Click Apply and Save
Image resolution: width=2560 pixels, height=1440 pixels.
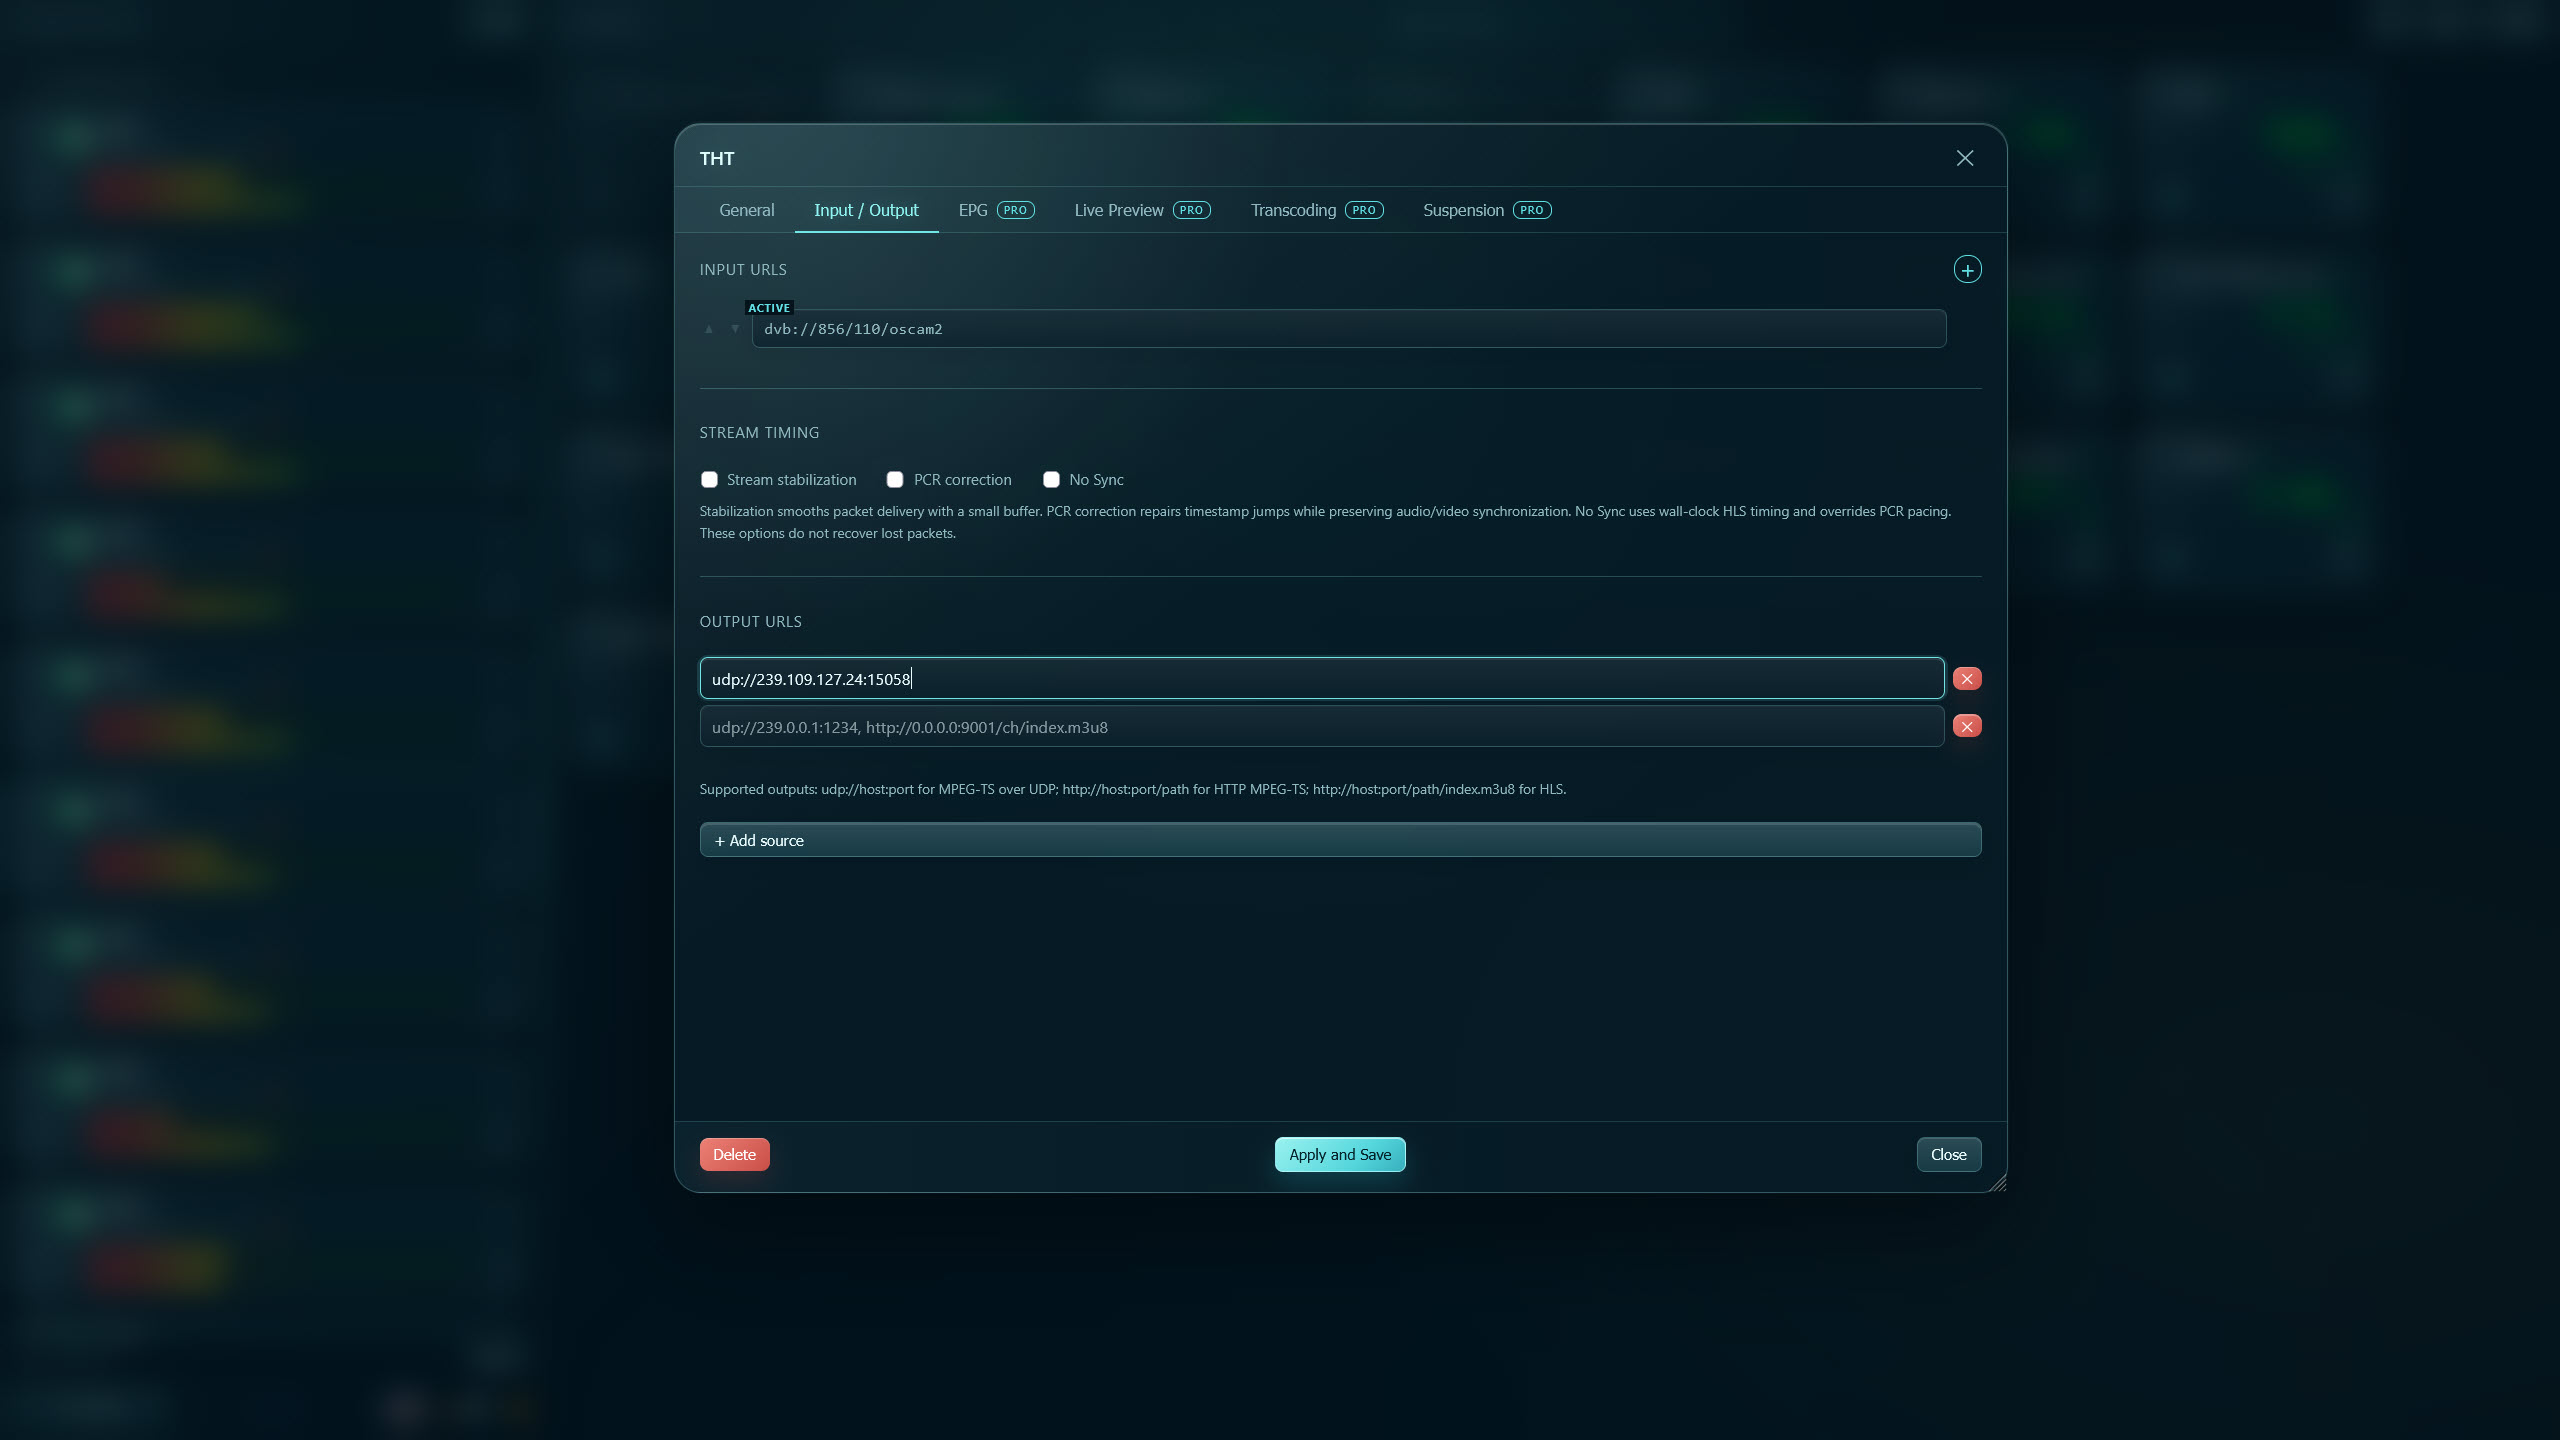(x=1340, y=1154)
